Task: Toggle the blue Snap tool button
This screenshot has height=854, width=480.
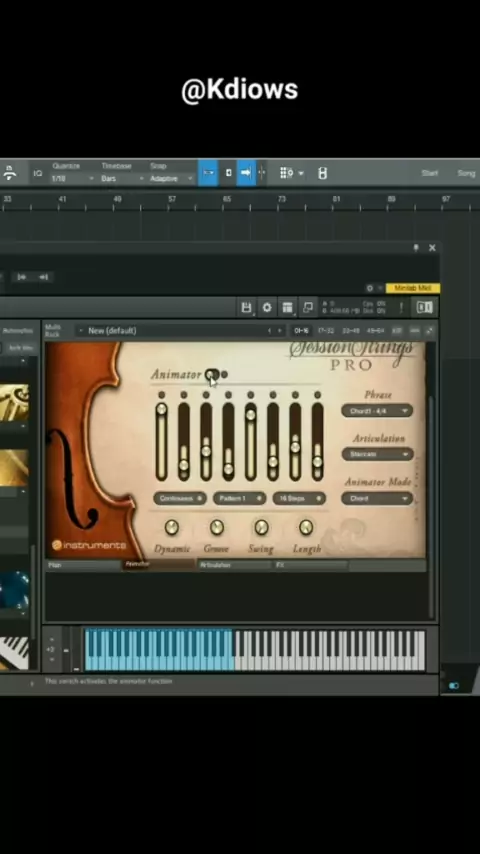Action: (x=208, y=173)
